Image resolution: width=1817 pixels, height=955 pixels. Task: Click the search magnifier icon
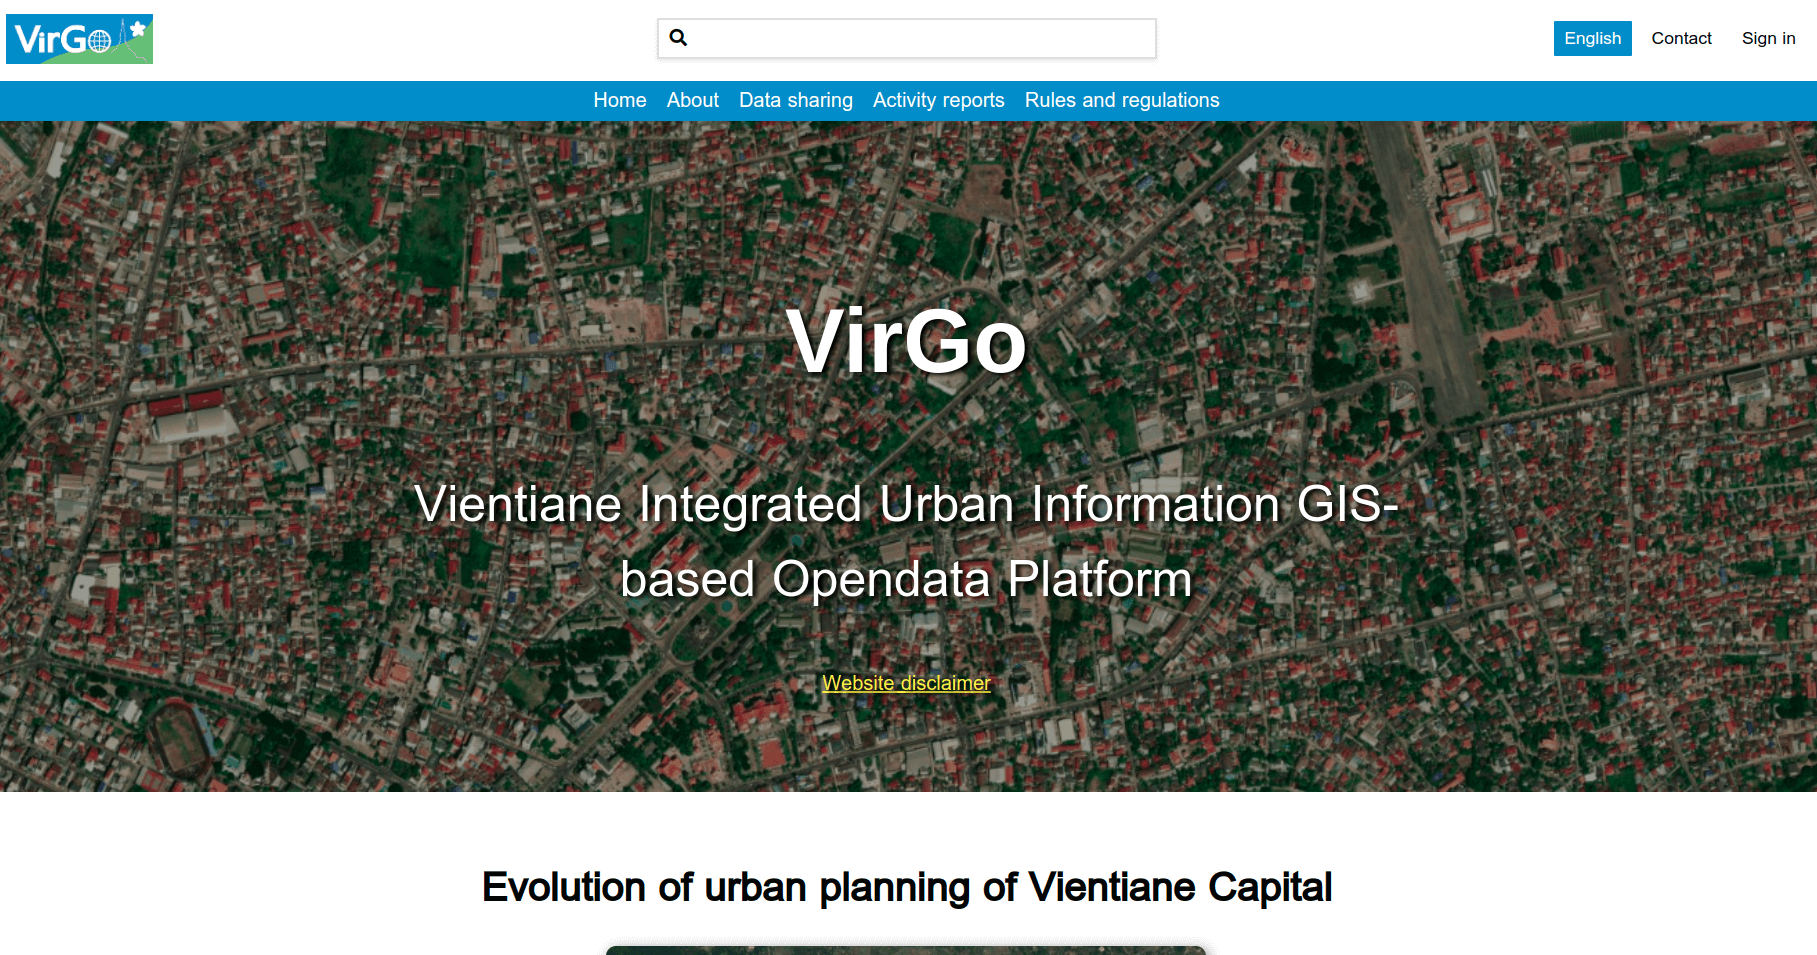(x=678, y=38)
